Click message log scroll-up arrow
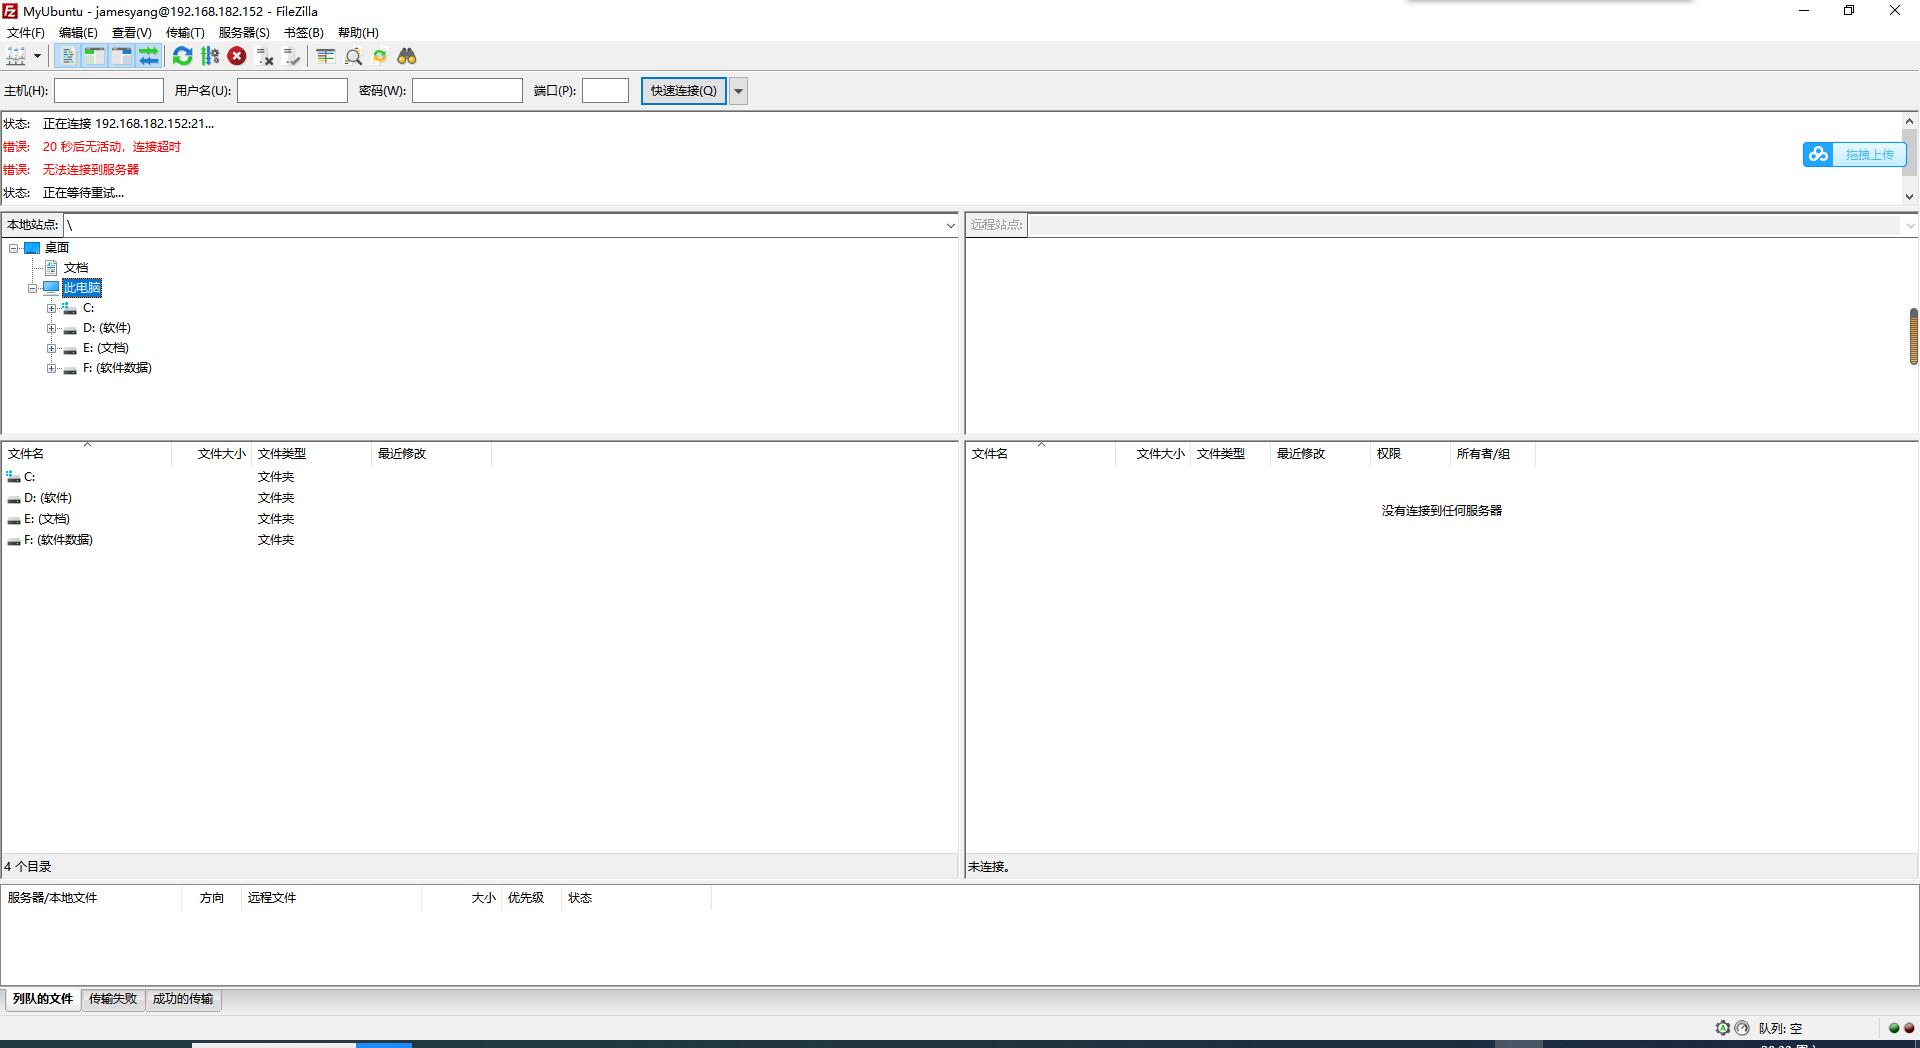Image resolution: width=1920 pixels, height=1048 pixels. [1909, 121]
